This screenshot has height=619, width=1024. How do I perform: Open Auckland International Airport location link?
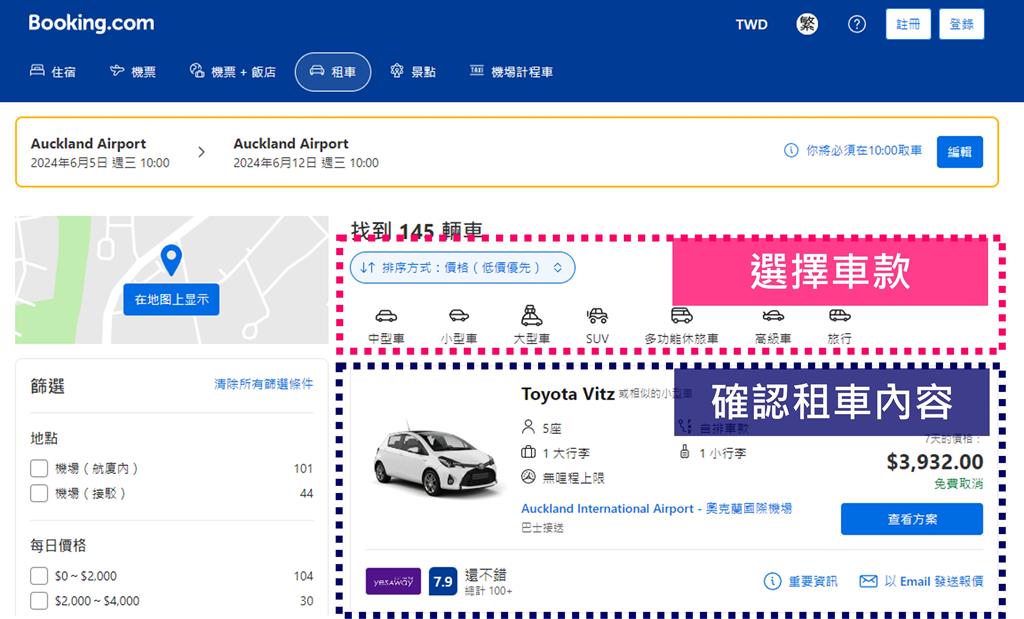[656, 508]
